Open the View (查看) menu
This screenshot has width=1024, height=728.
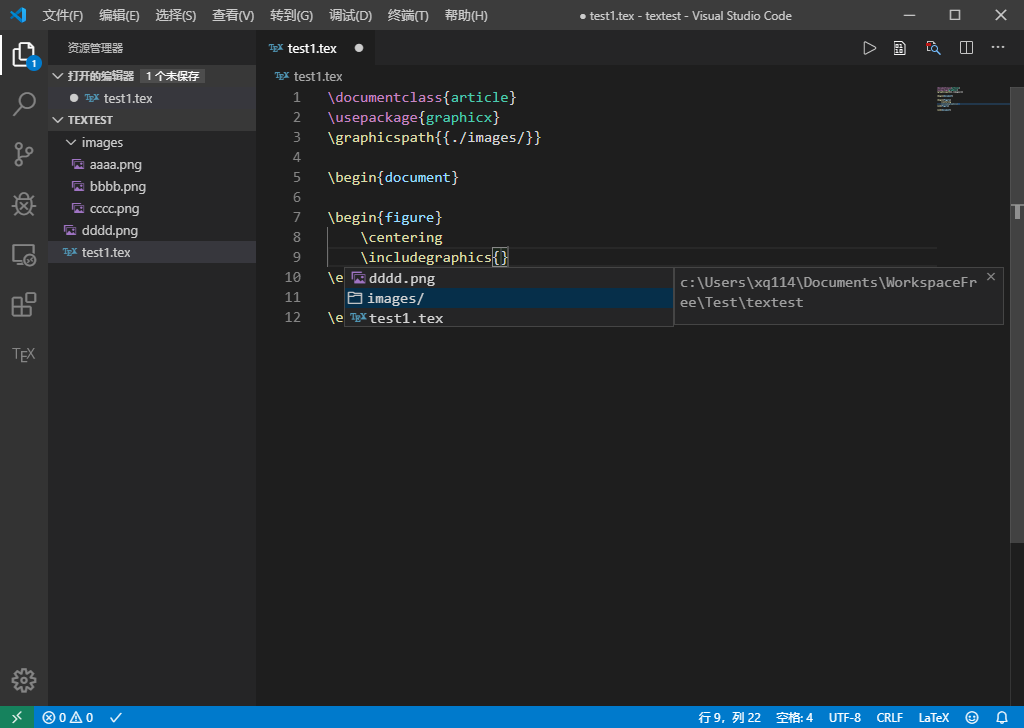(233, 16)
